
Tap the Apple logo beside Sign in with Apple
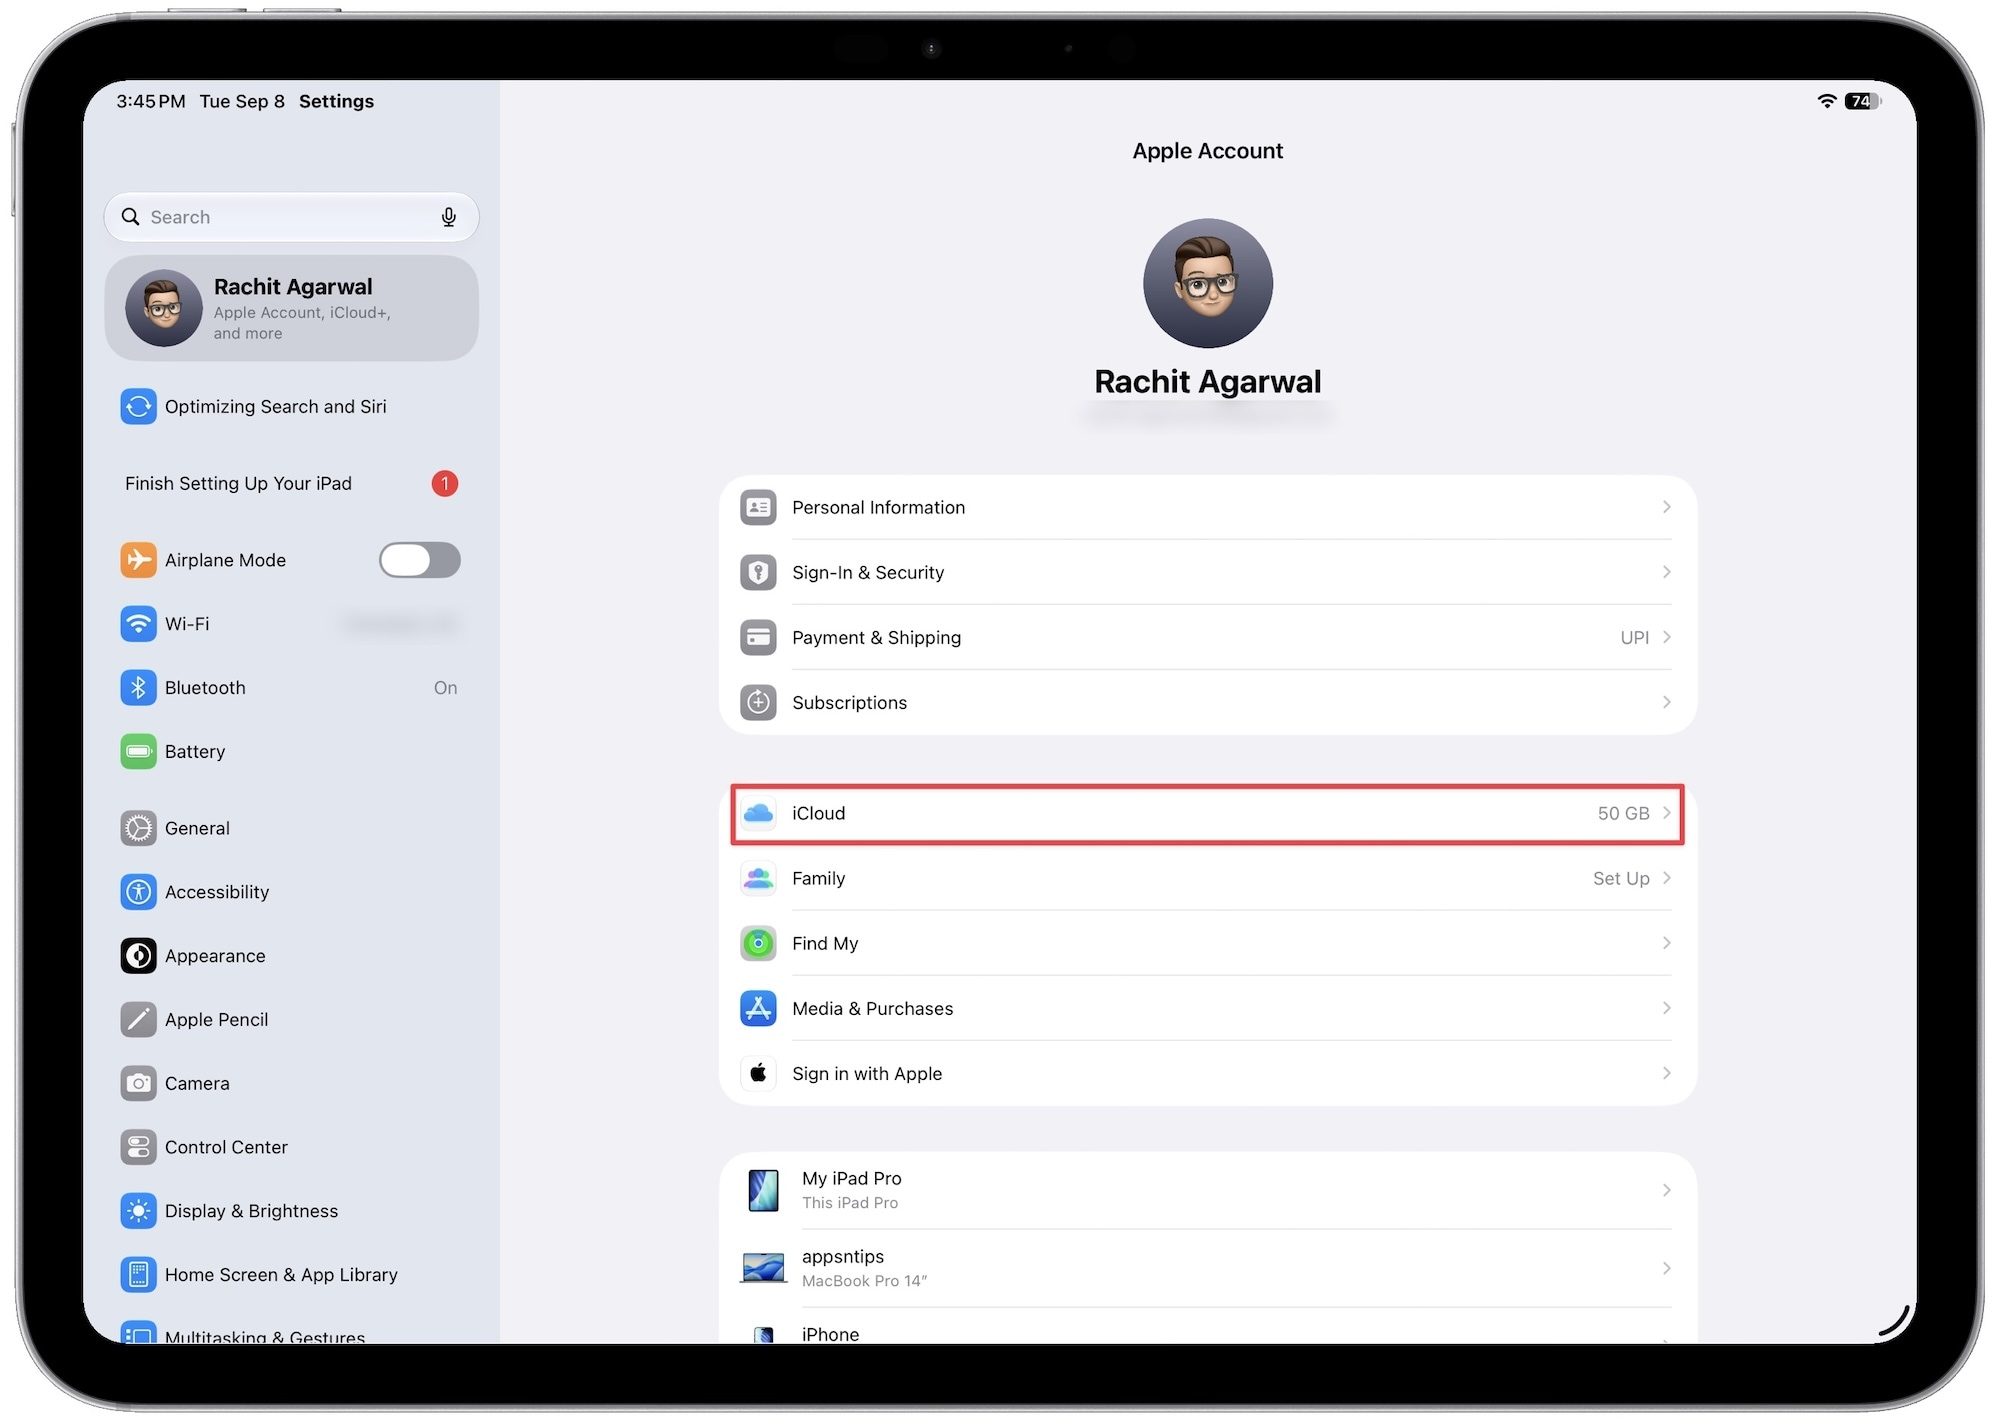[x=758, y=1073]
